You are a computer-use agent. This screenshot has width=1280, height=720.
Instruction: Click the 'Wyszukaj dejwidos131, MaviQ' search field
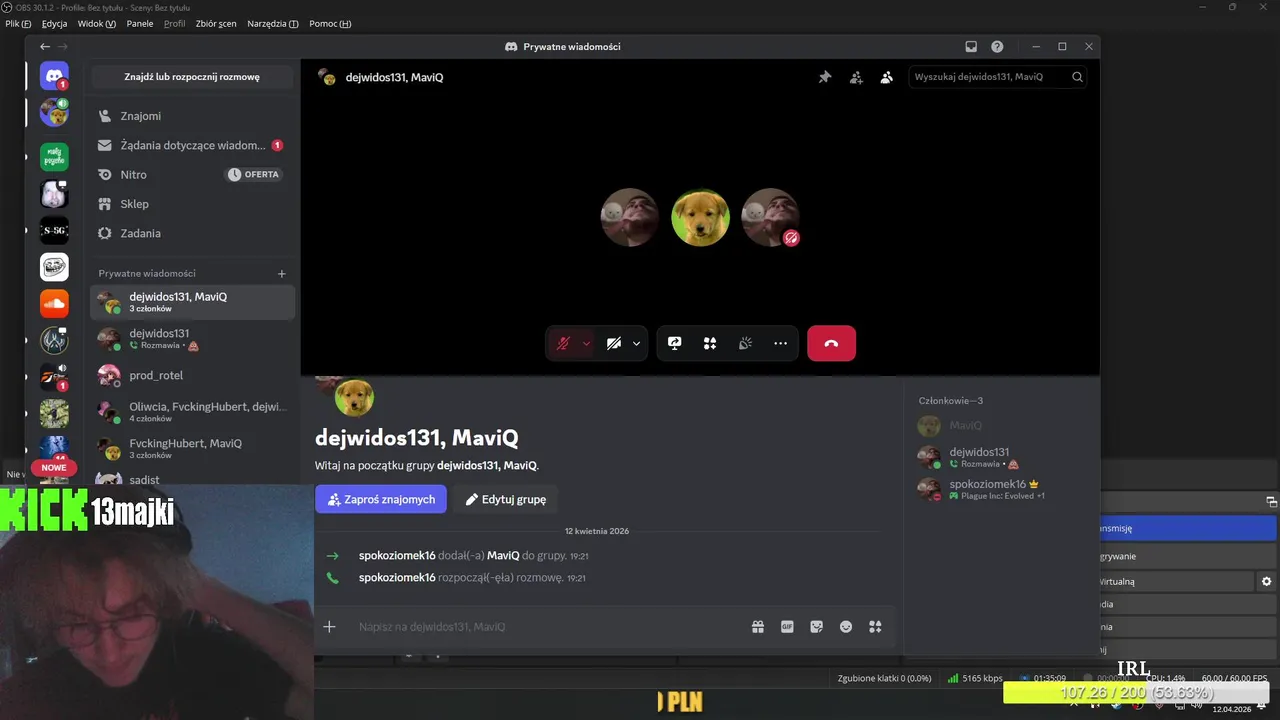(997, 77)
